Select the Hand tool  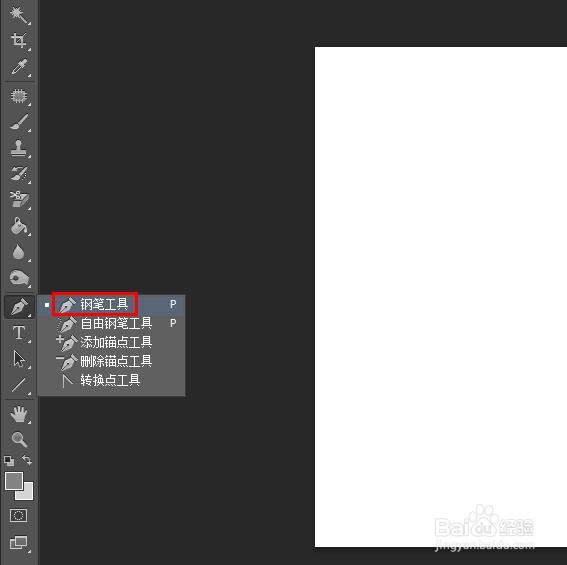click(19, 414)
